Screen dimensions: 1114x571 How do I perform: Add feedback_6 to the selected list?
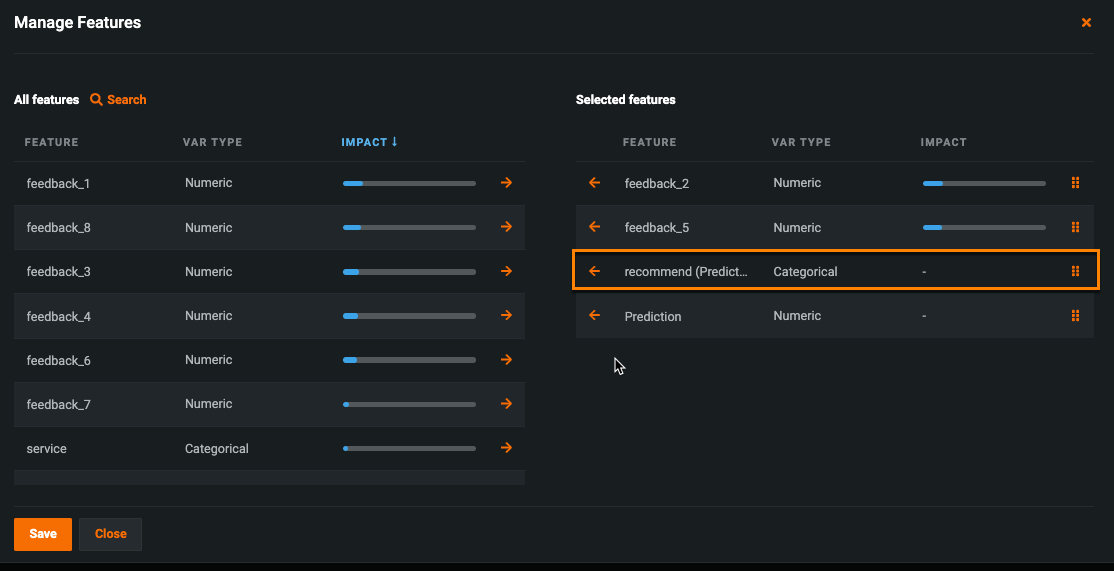coord(506,360)
